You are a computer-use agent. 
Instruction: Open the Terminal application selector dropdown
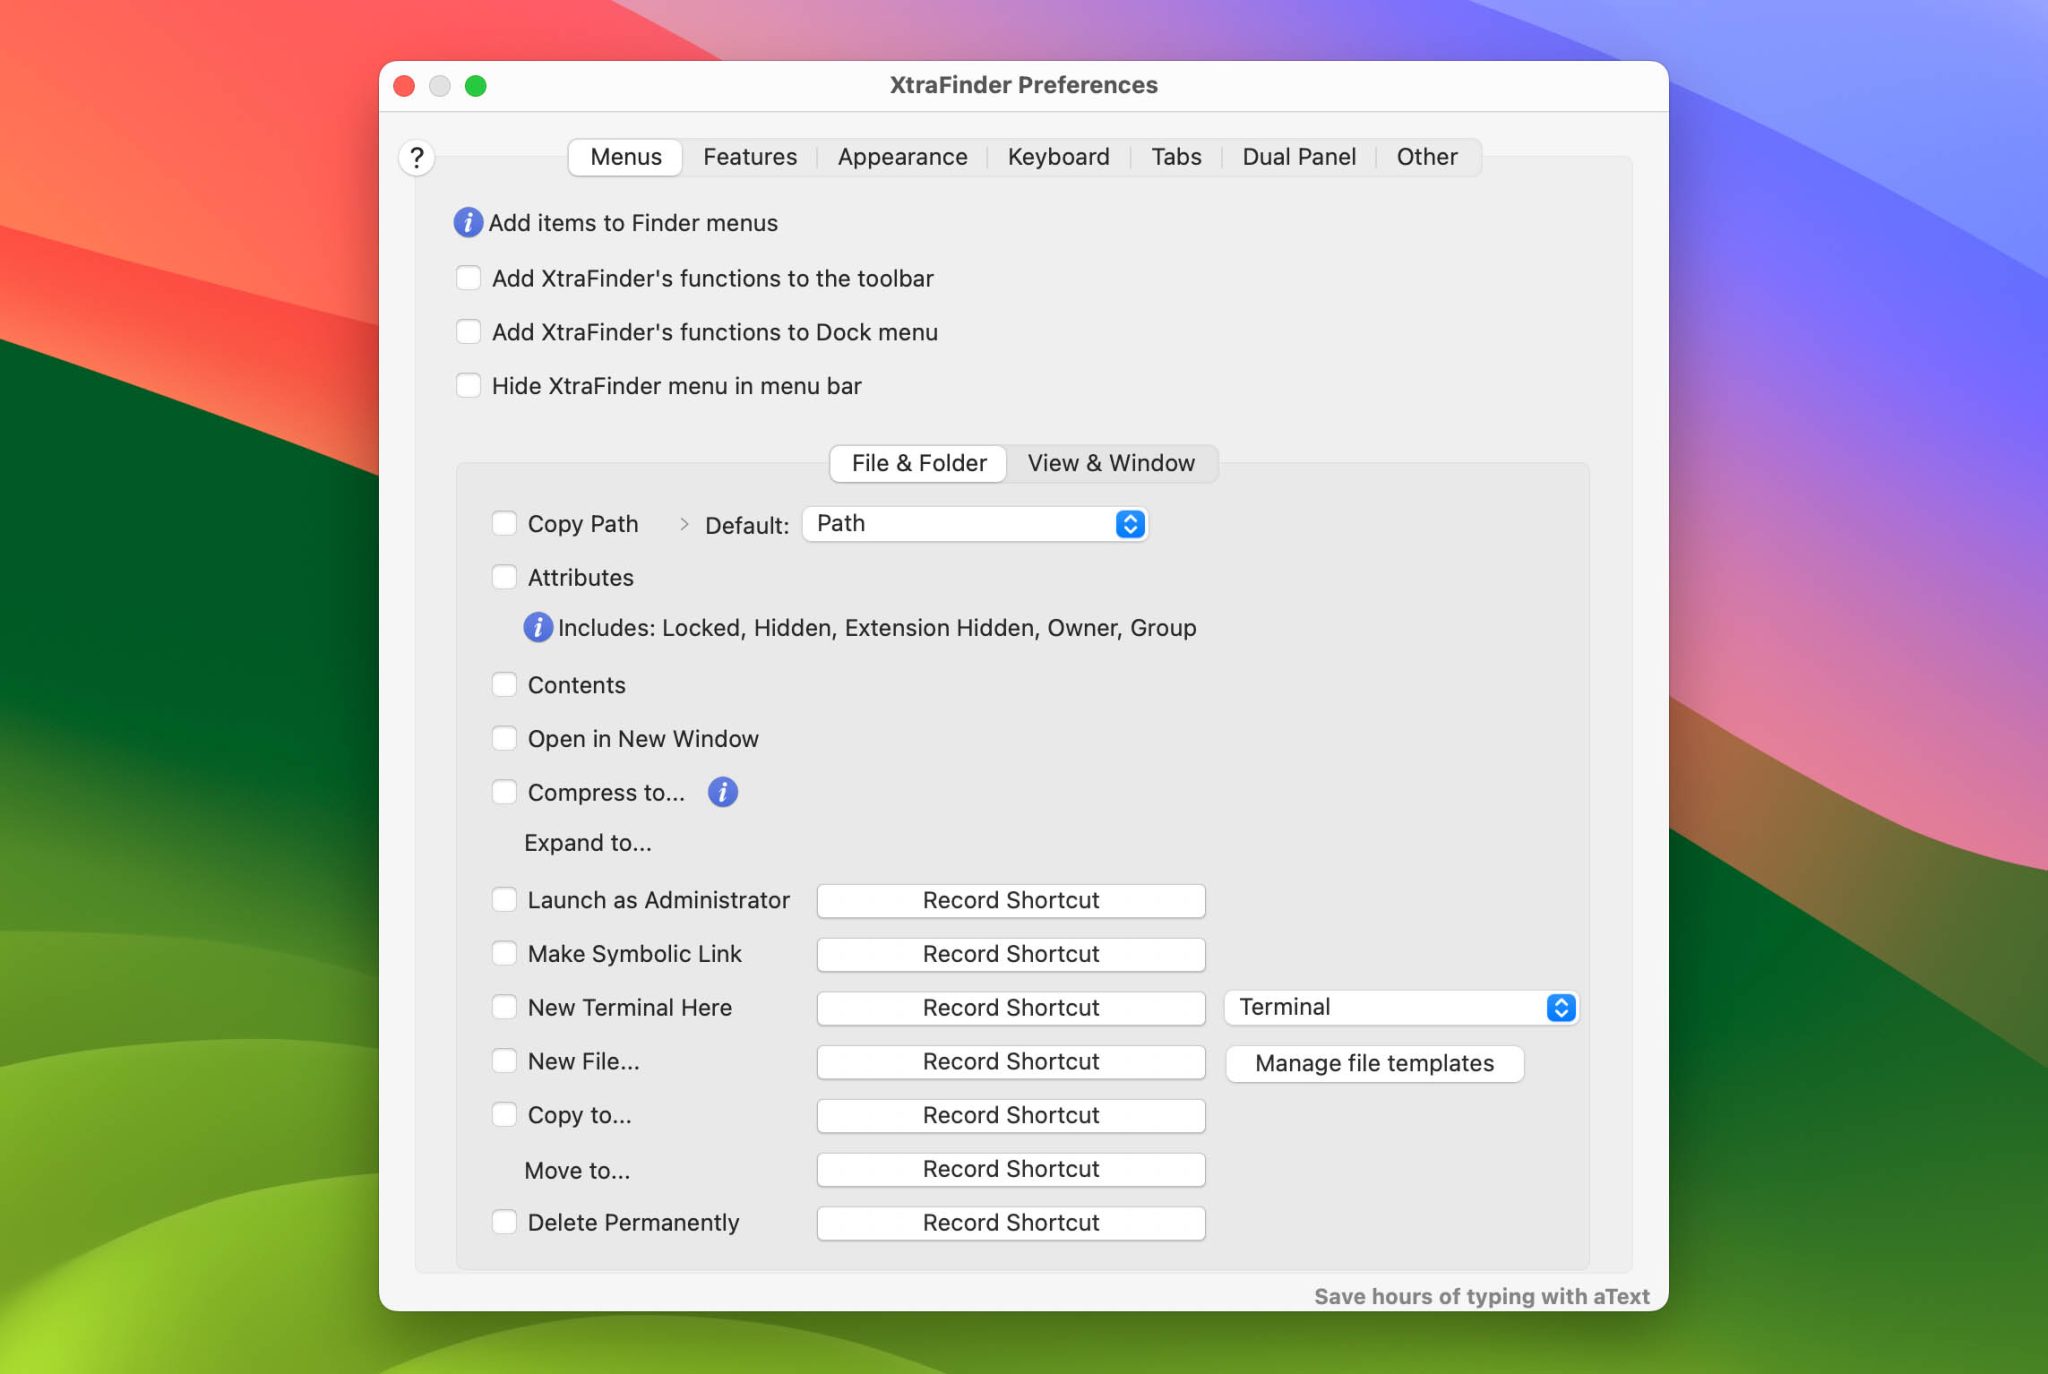click(1399, 1007)
